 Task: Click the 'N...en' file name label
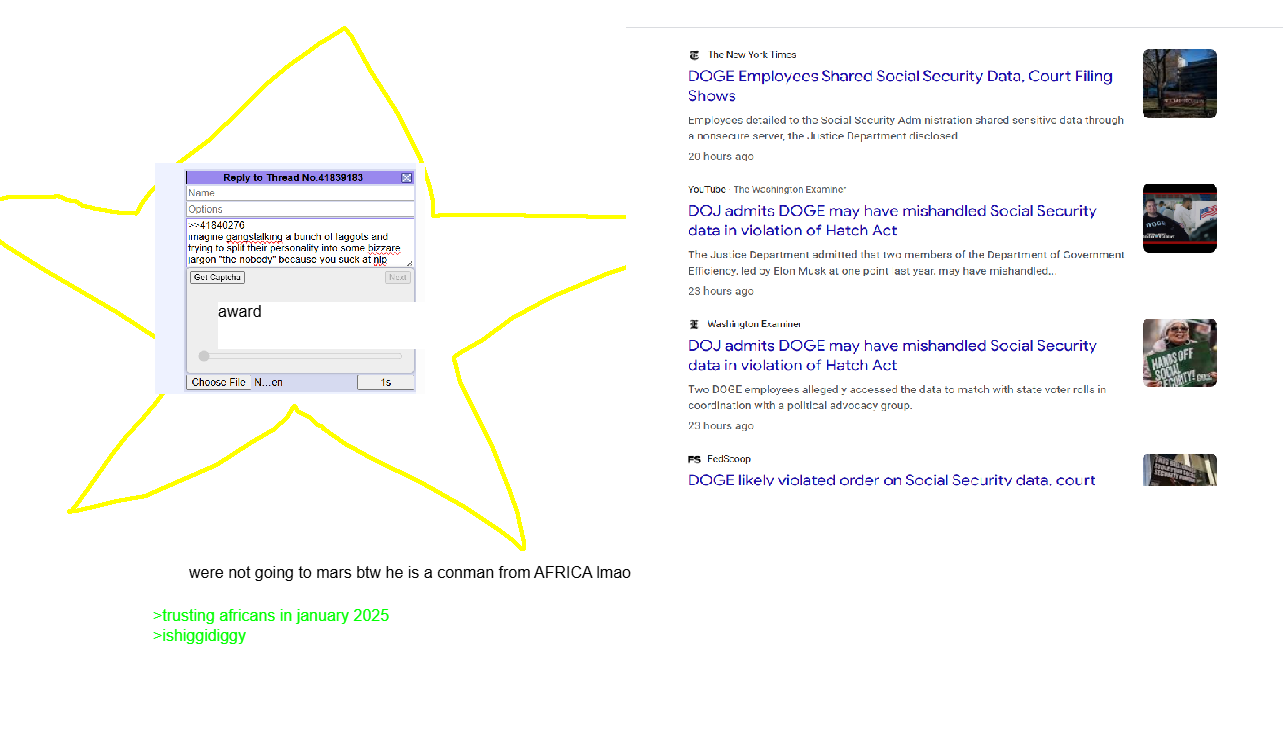268,382
